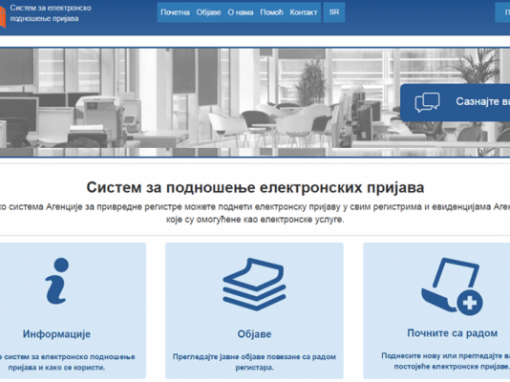Click the orange logo at top left
This screenshot has height=382, width=510.
(x=3, y=17)
